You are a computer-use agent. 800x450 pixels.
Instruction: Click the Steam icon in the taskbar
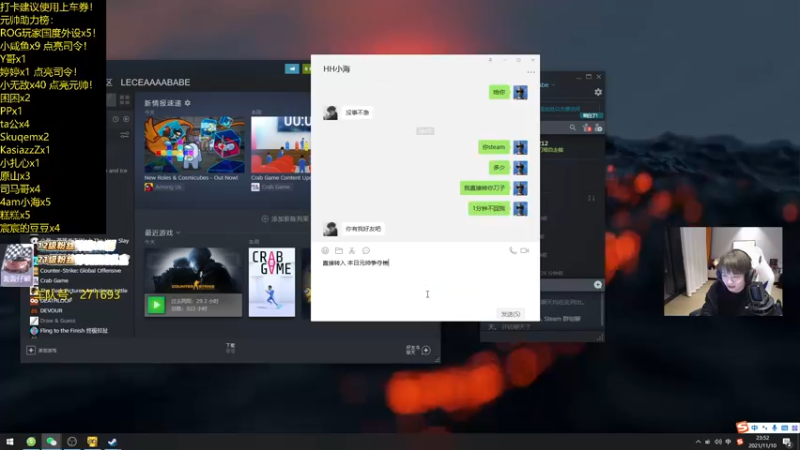point(112,441)
